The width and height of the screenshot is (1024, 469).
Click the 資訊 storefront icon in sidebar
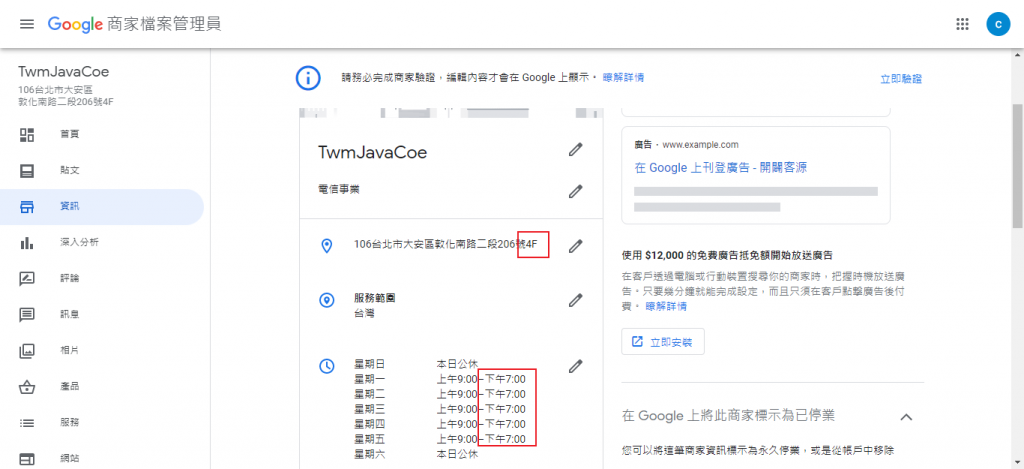pos(27,207)
